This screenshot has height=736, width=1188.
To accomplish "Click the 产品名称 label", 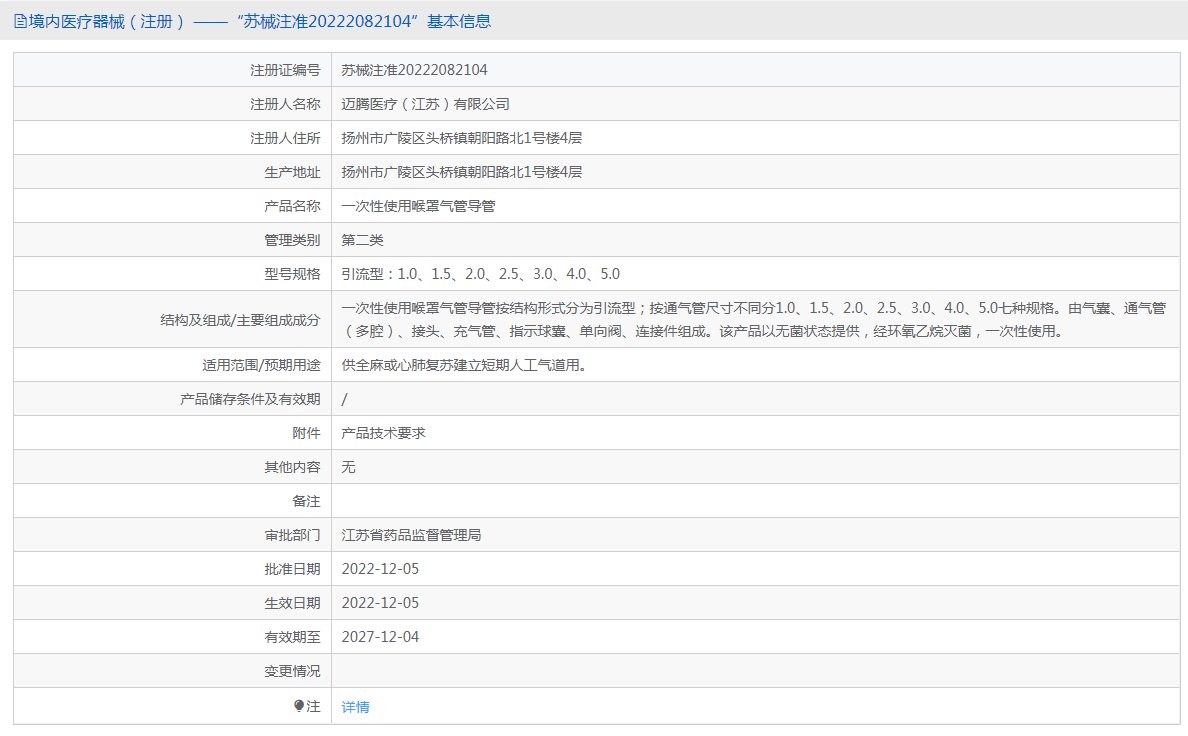I will (292, 206).
